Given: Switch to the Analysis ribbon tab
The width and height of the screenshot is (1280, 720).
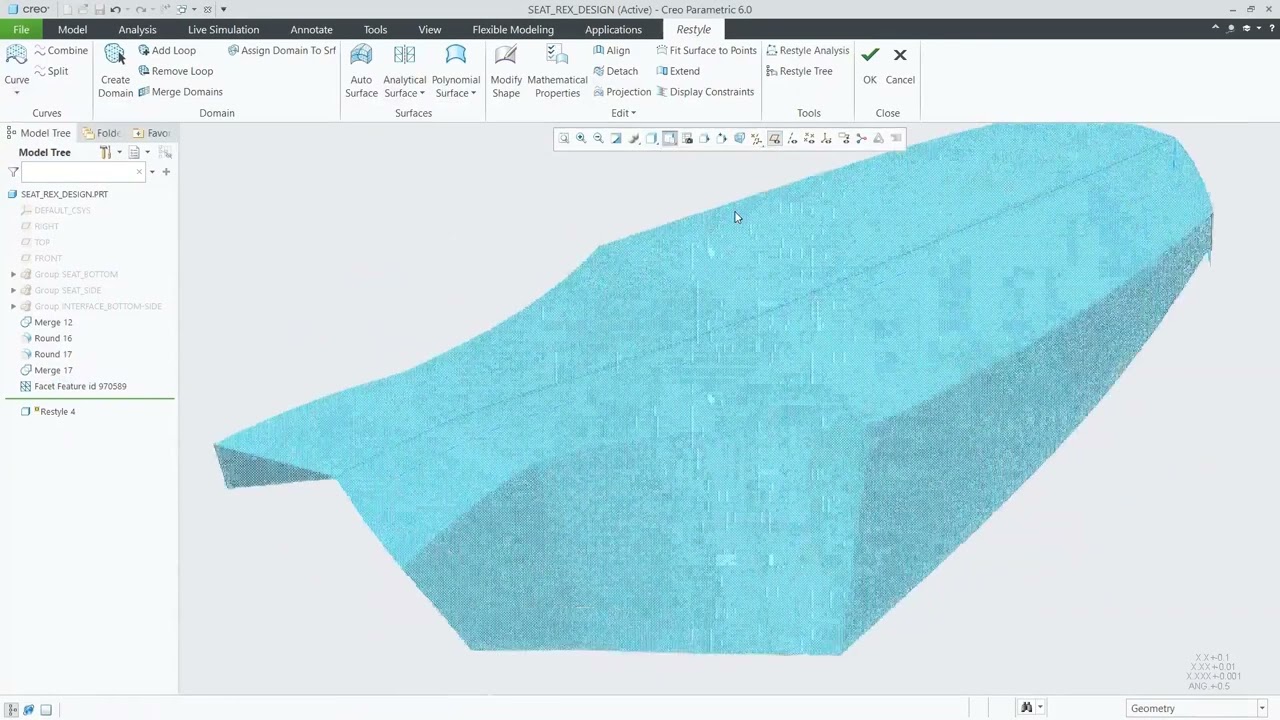Looking at the screenshot, I should point(137,29).
